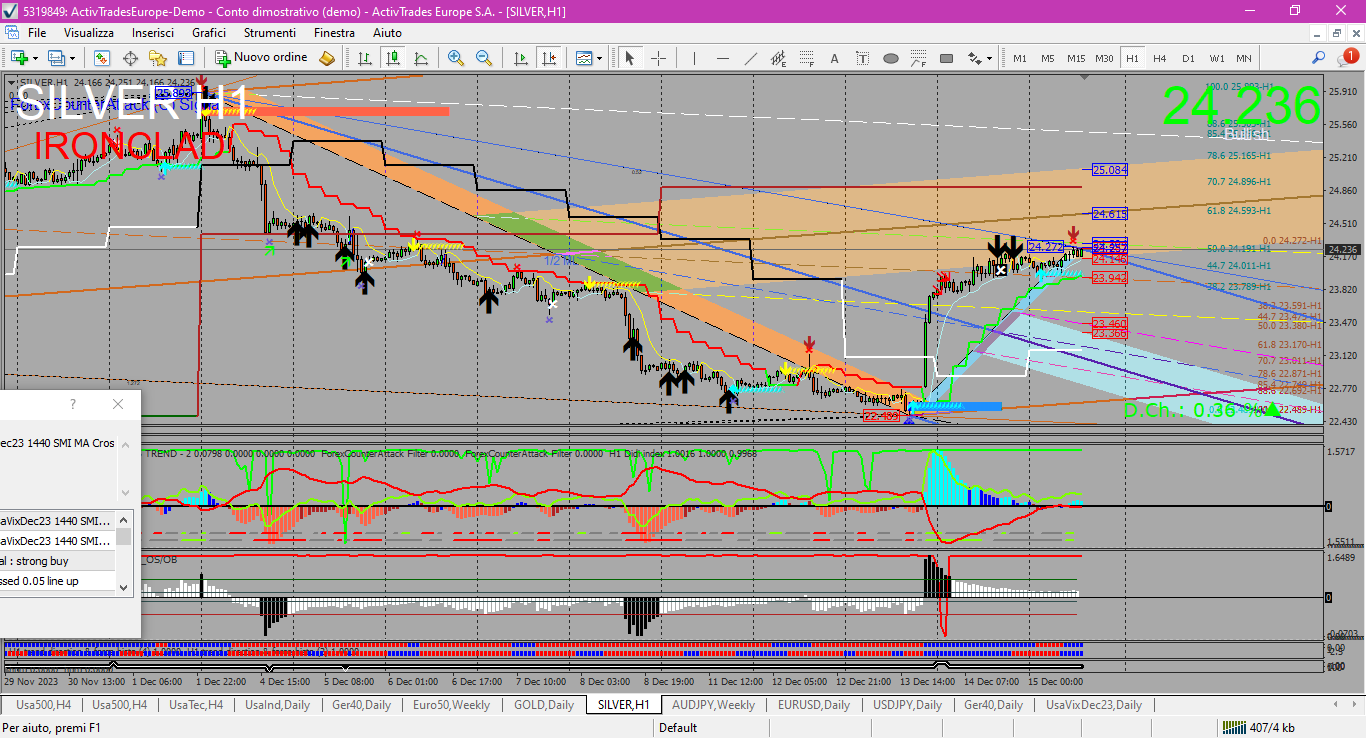This screenshot has height=738, width=1366.
Task: Select the Fibonacci arc tool
Action: (919, 58)
